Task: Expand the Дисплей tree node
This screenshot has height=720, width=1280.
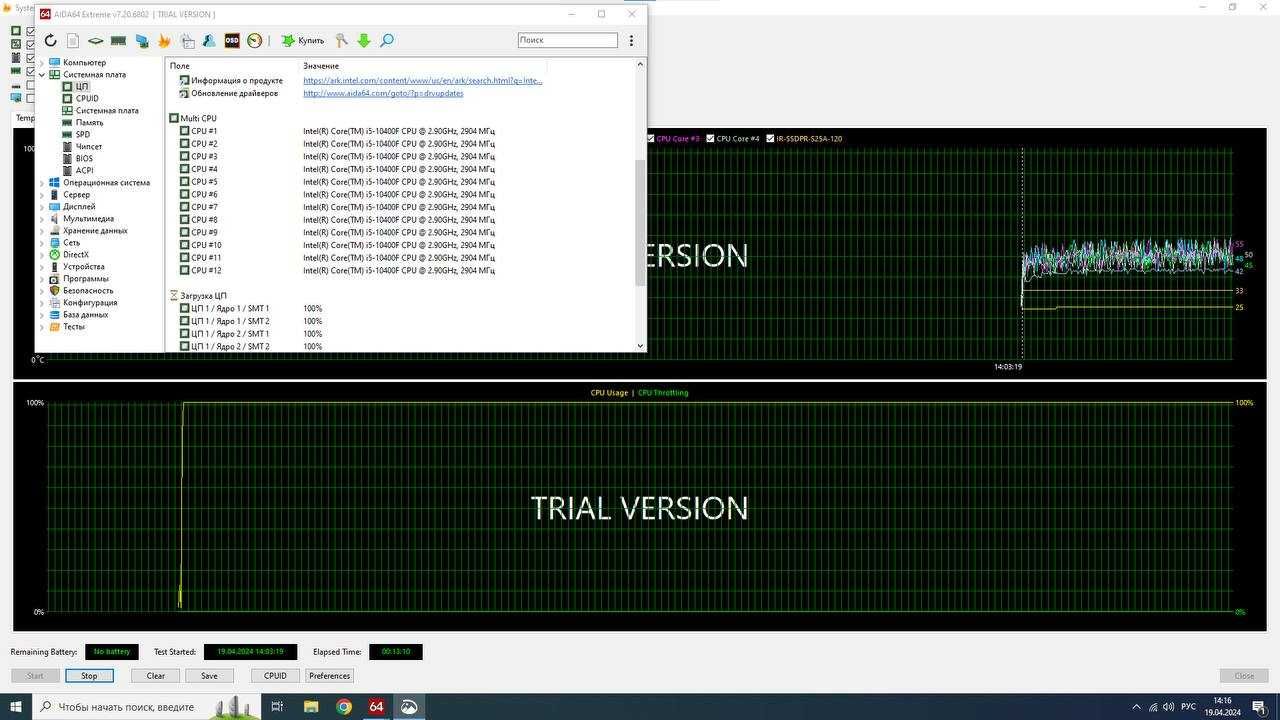Action: pyautogui.click(x=42, y=206)
